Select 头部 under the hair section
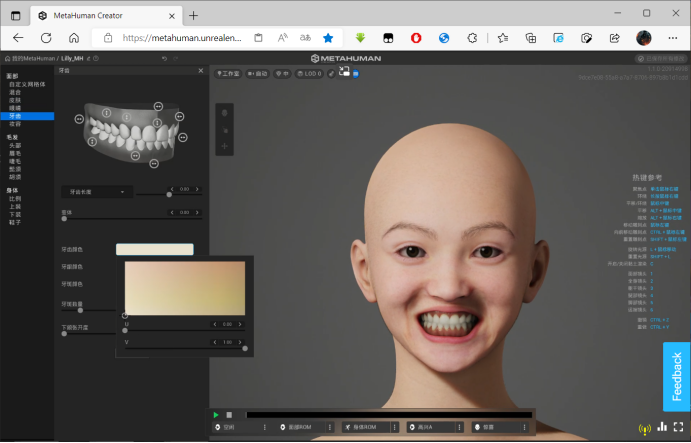Image resolution: width=691 pixels, height=443 pixels. [x=15, y=145]
